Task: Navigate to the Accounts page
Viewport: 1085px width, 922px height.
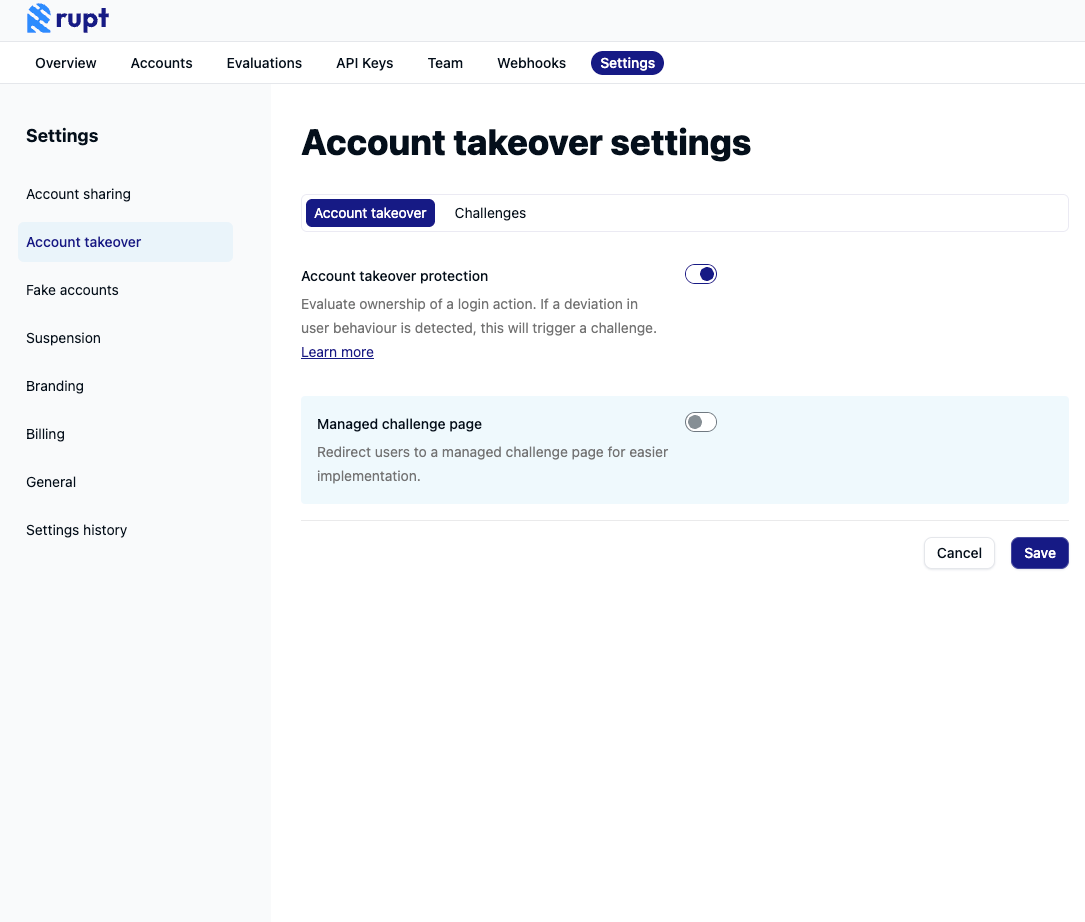Action: (x=161, y=62)
